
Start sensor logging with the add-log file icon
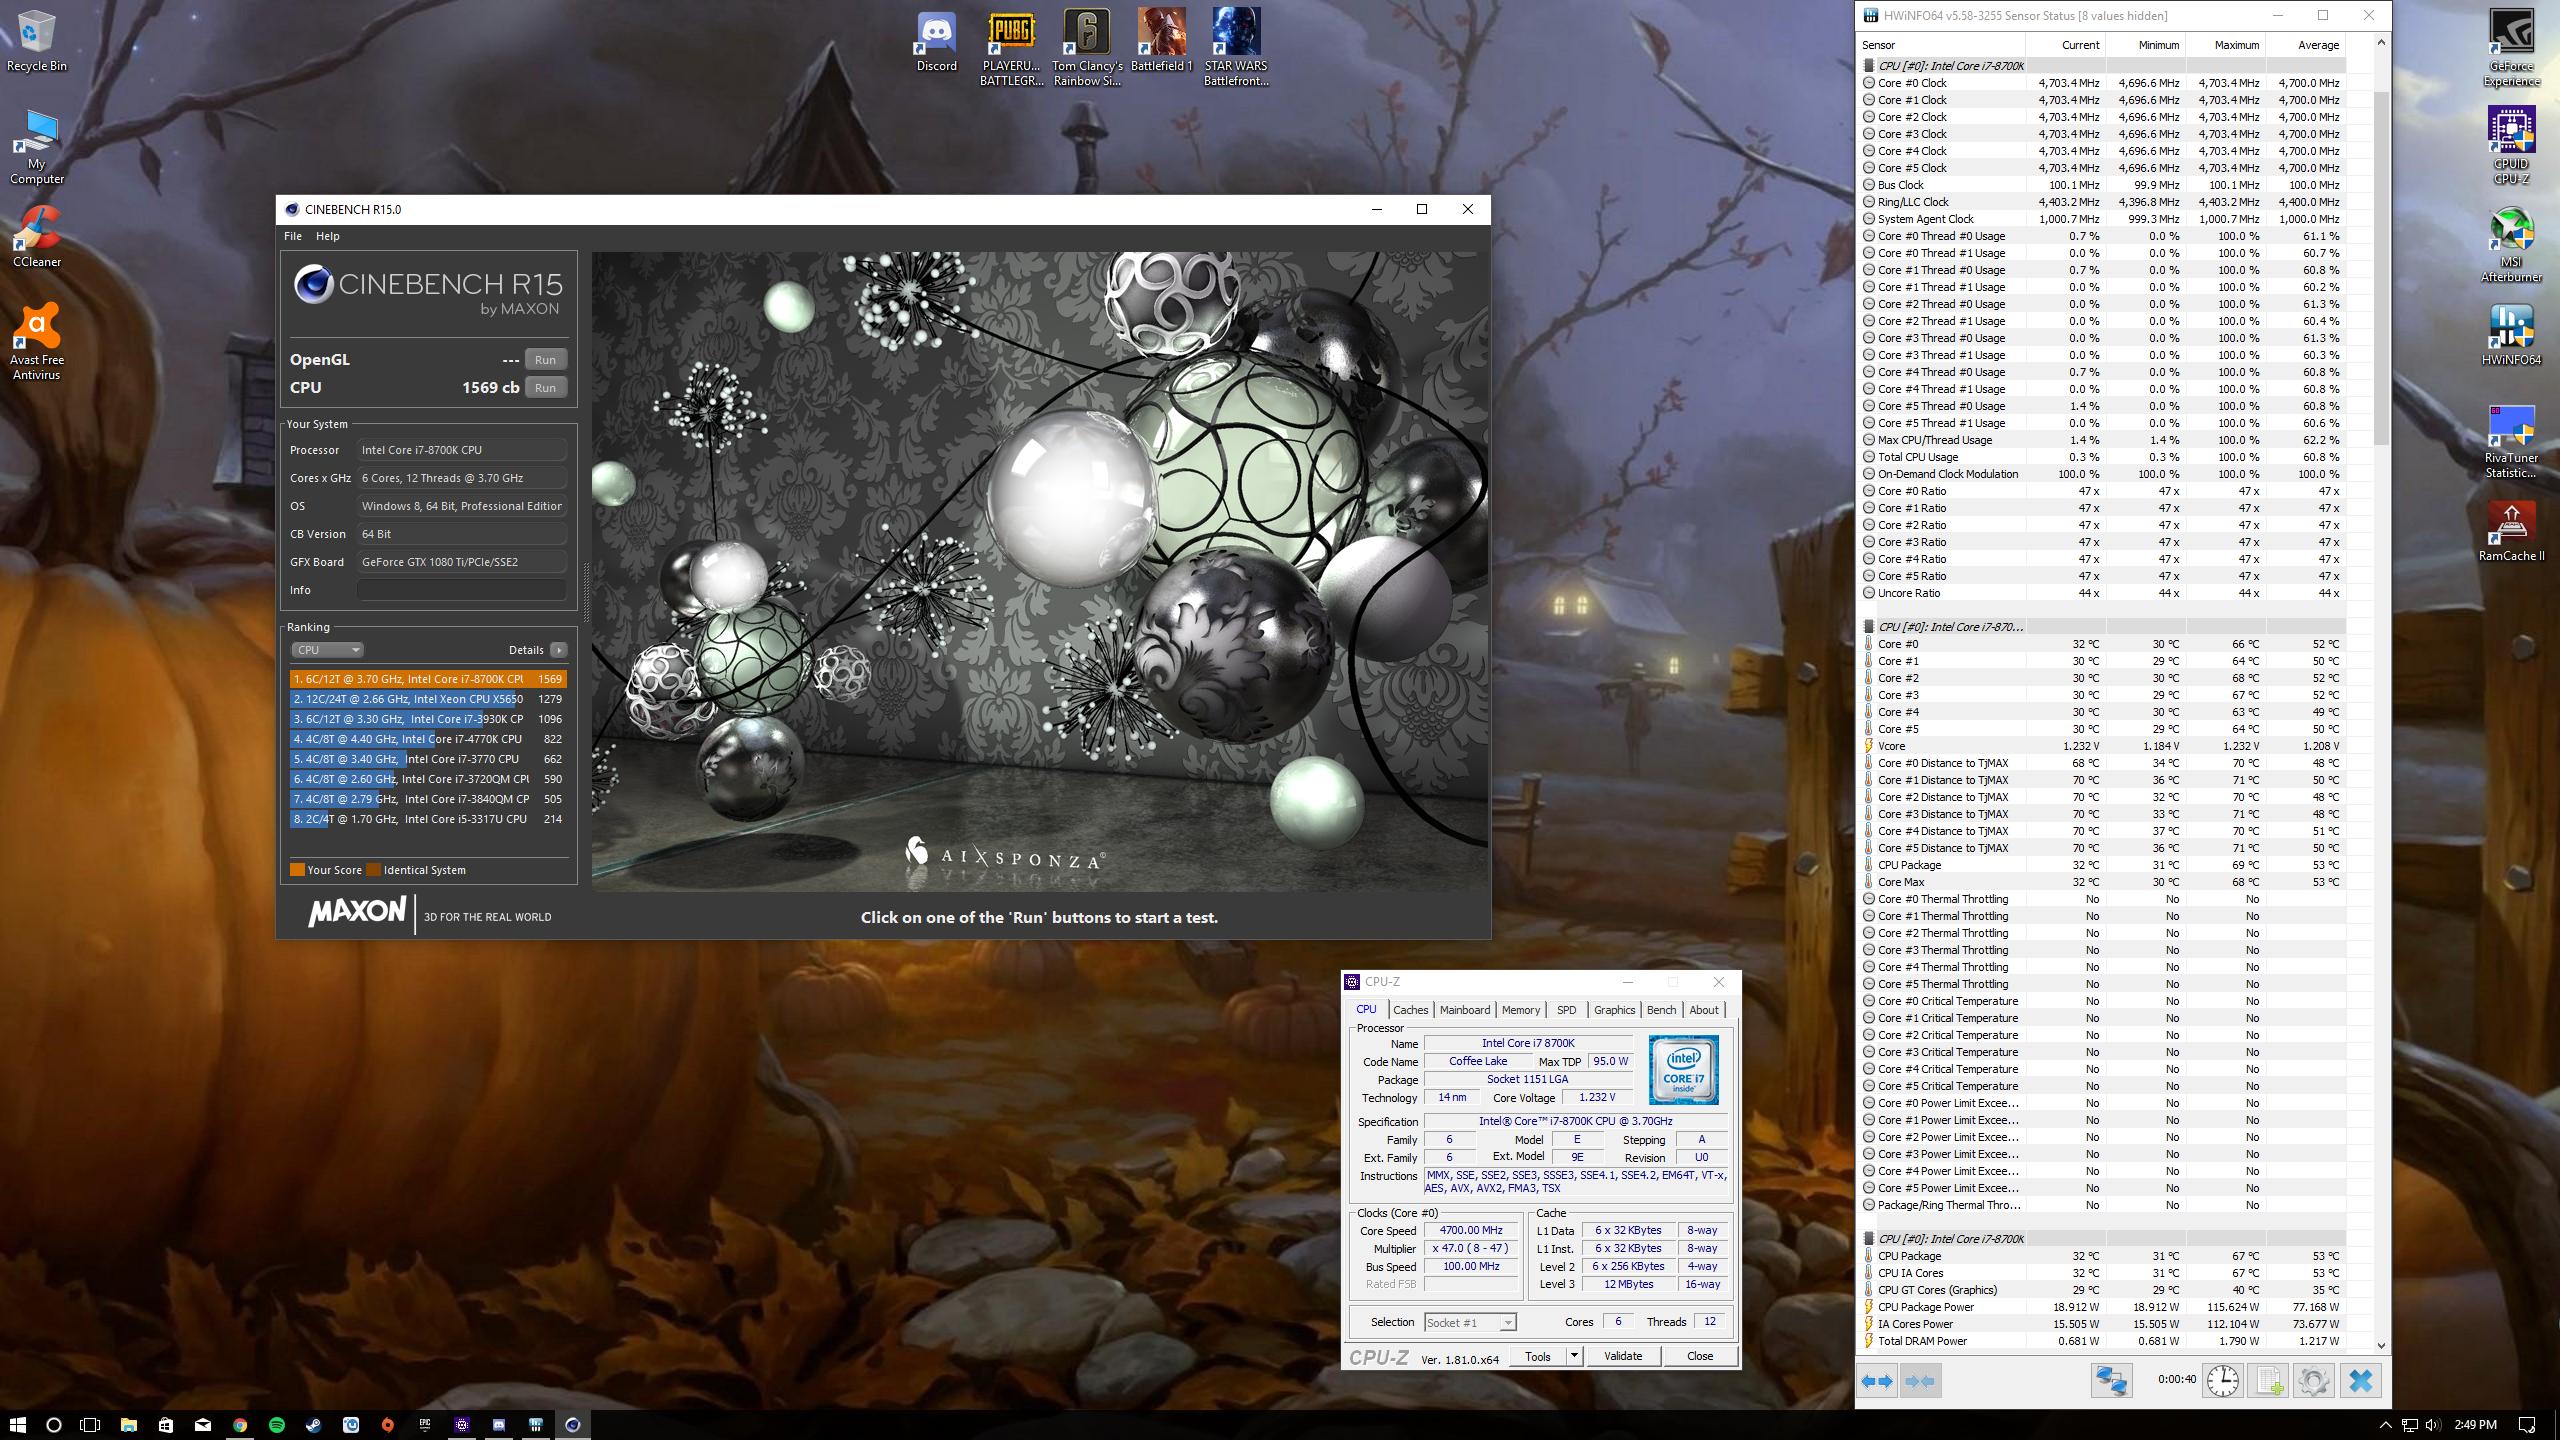(2268, 1381)
